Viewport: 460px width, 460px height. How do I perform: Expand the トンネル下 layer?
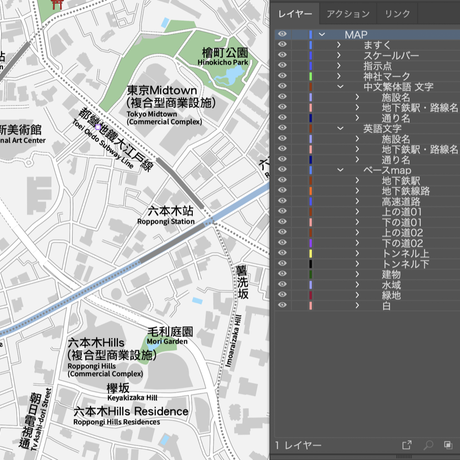[x=357, y=264]
